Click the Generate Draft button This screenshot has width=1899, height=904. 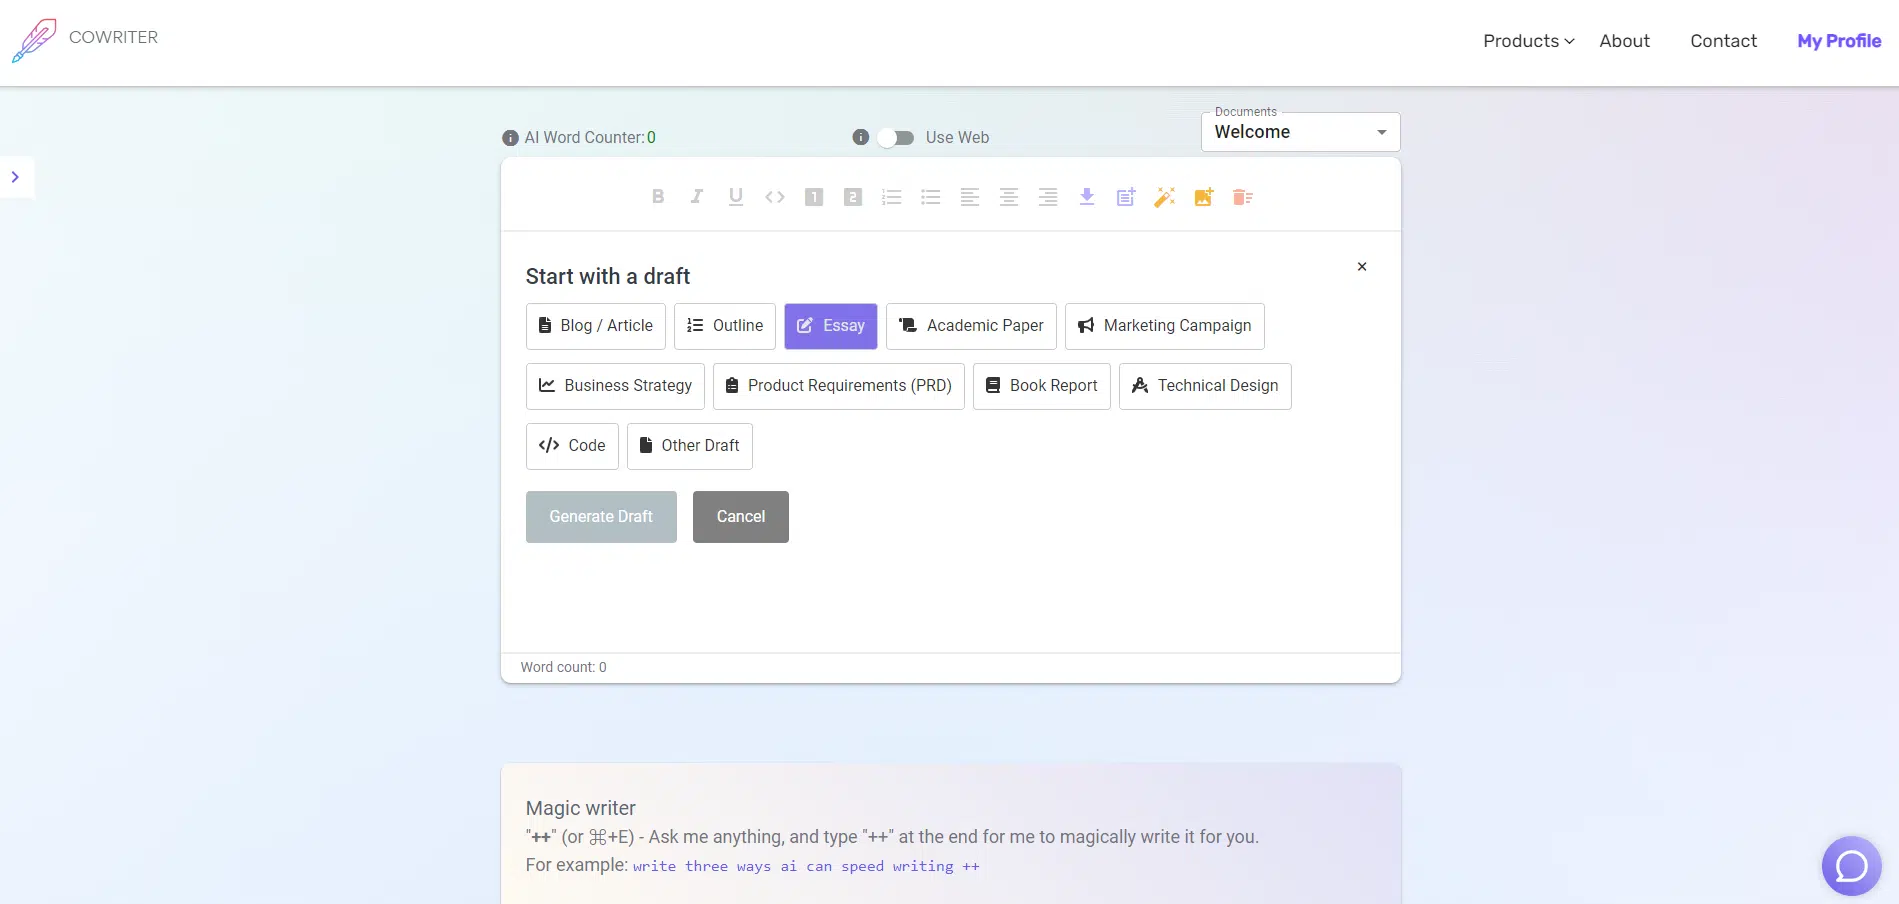point(601,517)
